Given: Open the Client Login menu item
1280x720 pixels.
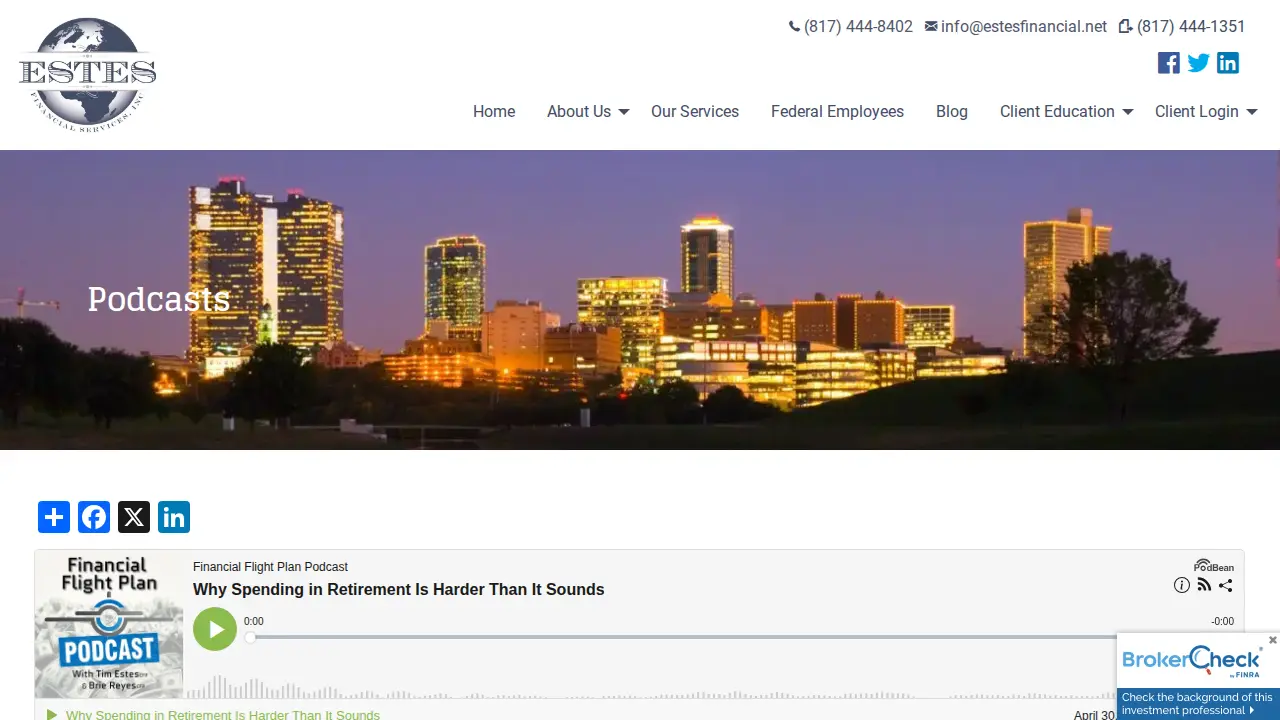Looking at the screenshot, I should coord(1197,112).
